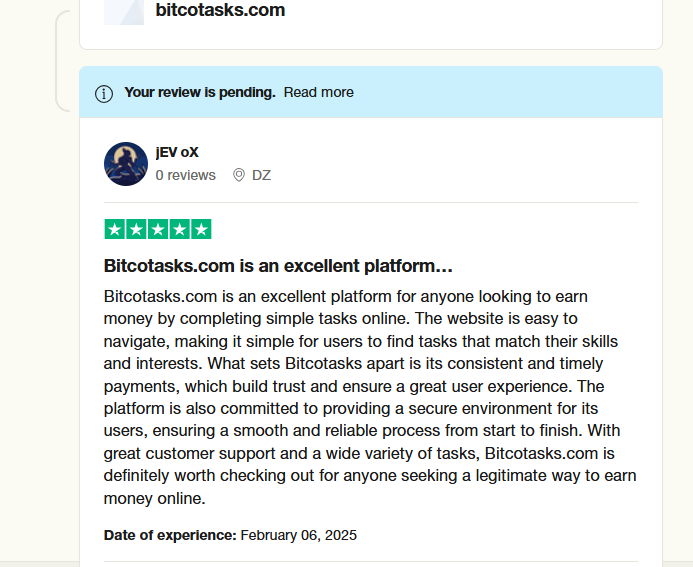
Task: Click the location pin icon beside DZ
Action: point(239,175)
